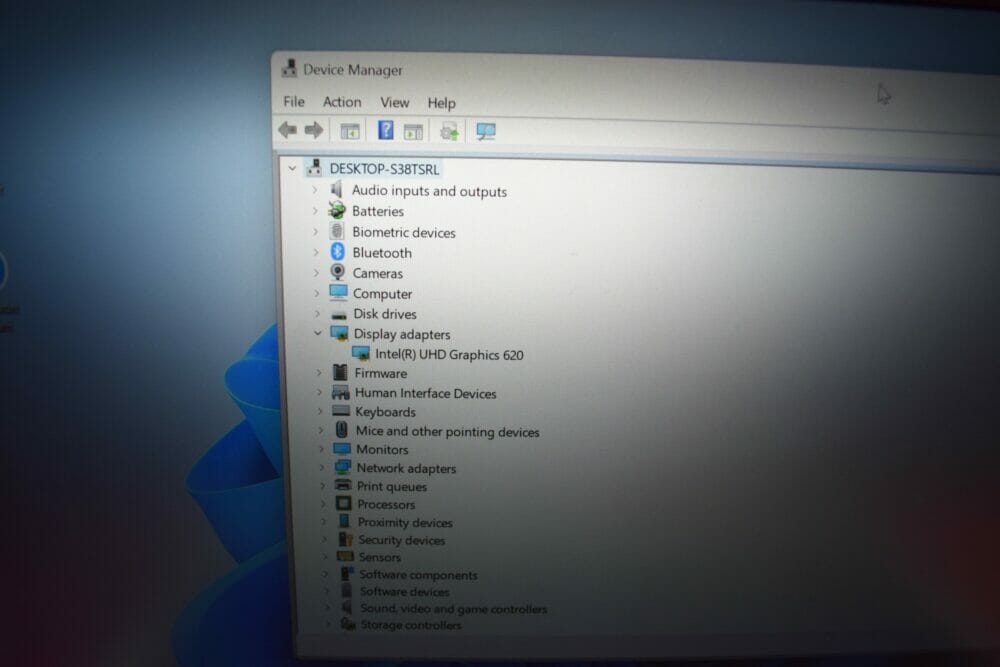The width and height of the screenshot is (1000, 667).
Task: Select Mice and other pointing devices label
Action: click(447, 432)
